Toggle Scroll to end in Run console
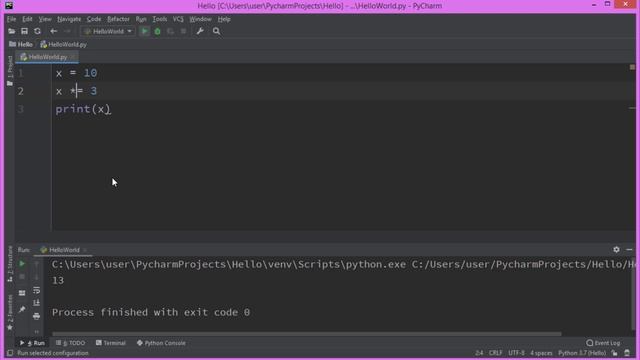This screenshot has height=360, width=640. 36,303
